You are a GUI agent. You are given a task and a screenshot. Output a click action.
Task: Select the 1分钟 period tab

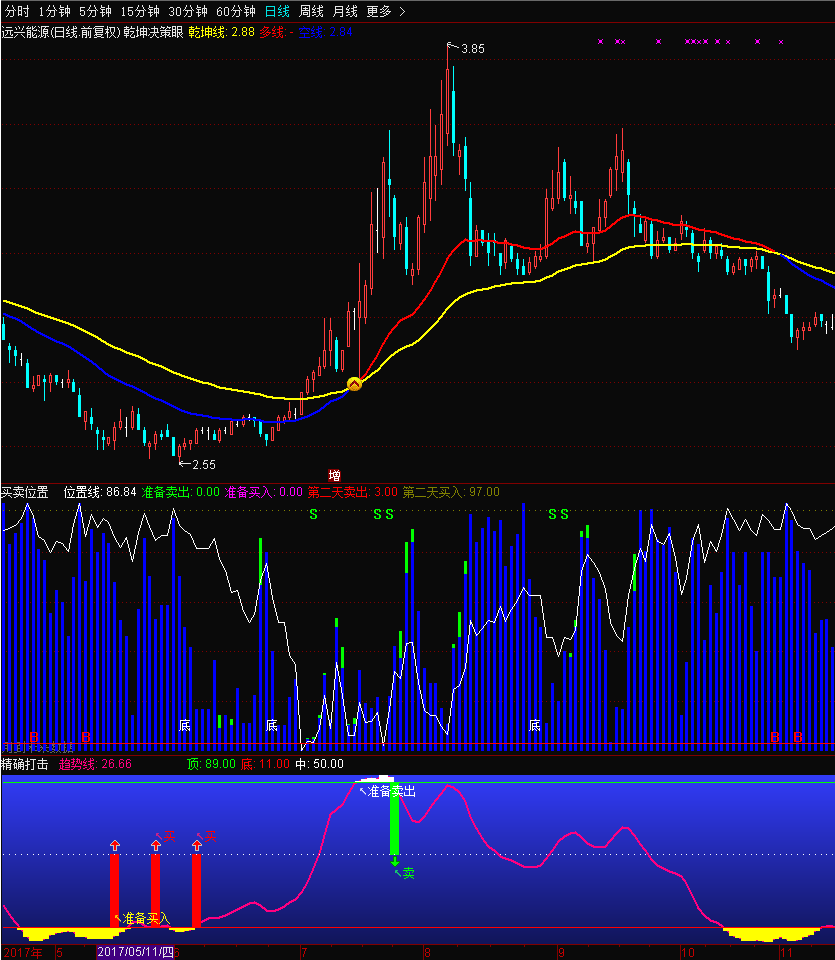tap(54, 11)
